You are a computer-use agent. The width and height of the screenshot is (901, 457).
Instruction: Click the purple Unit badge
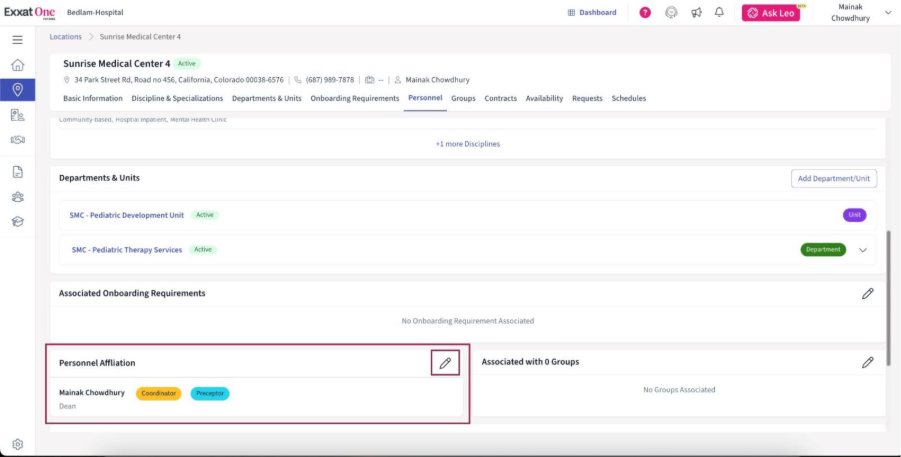coord(854,215)
